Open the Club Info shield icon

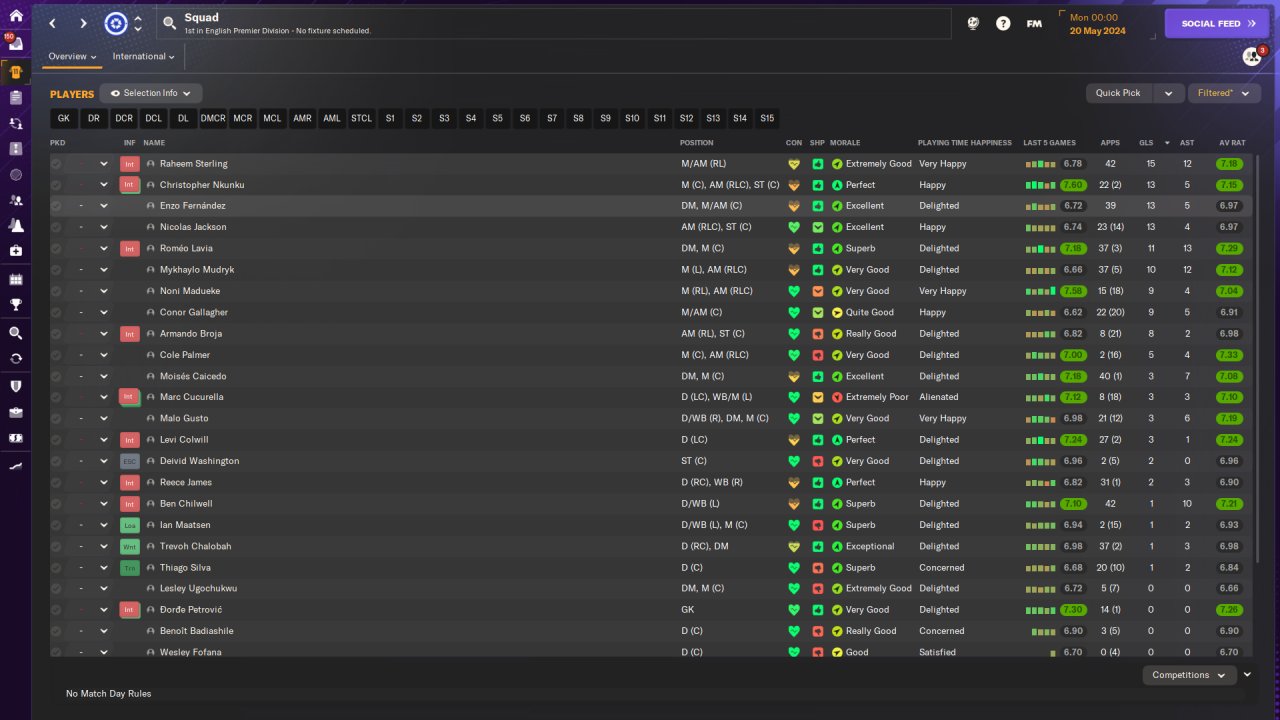[x=15, y=386]
